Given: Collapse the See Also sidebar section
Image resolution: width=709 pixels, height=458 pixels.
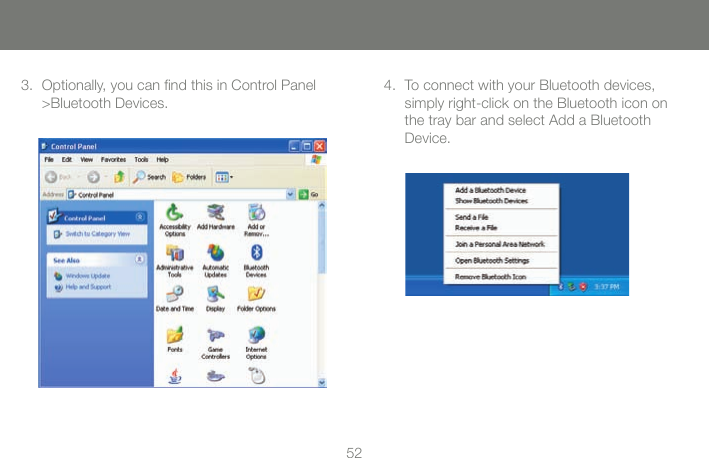Looking at the screenshot, I should [140, 259].
